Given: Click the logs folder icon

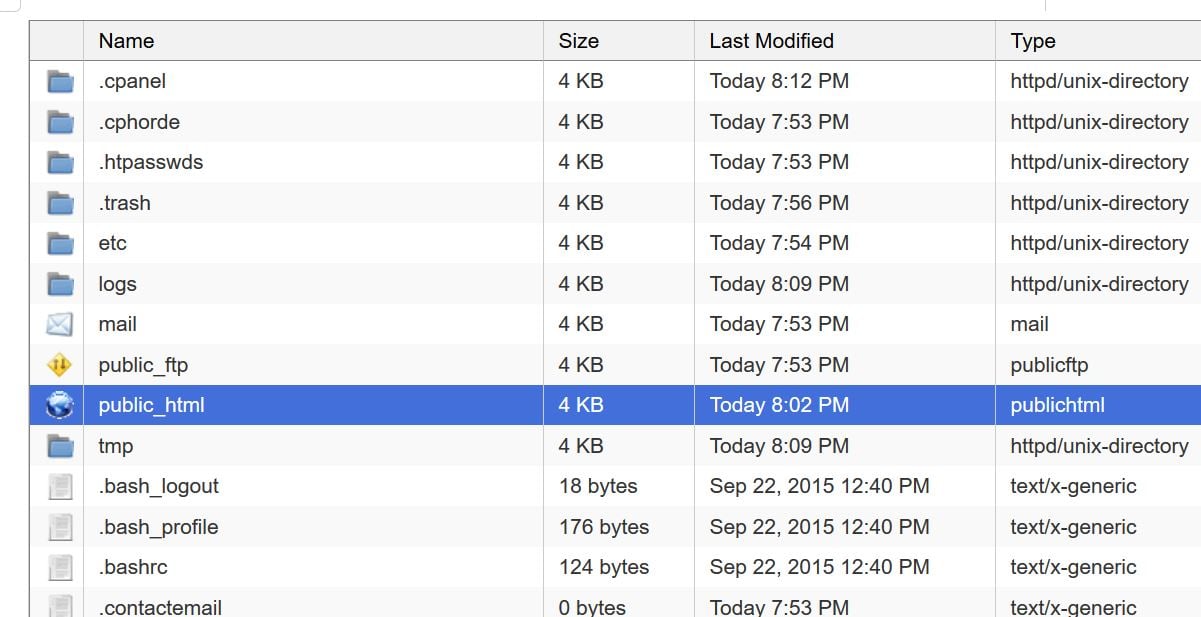Looking at the screenshot, I should point(58,284).
